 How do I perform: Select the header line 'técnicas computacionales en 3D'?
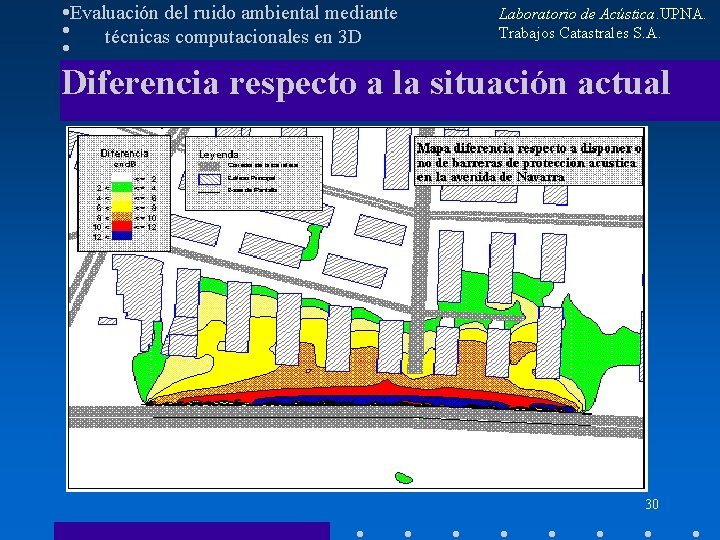233,37
